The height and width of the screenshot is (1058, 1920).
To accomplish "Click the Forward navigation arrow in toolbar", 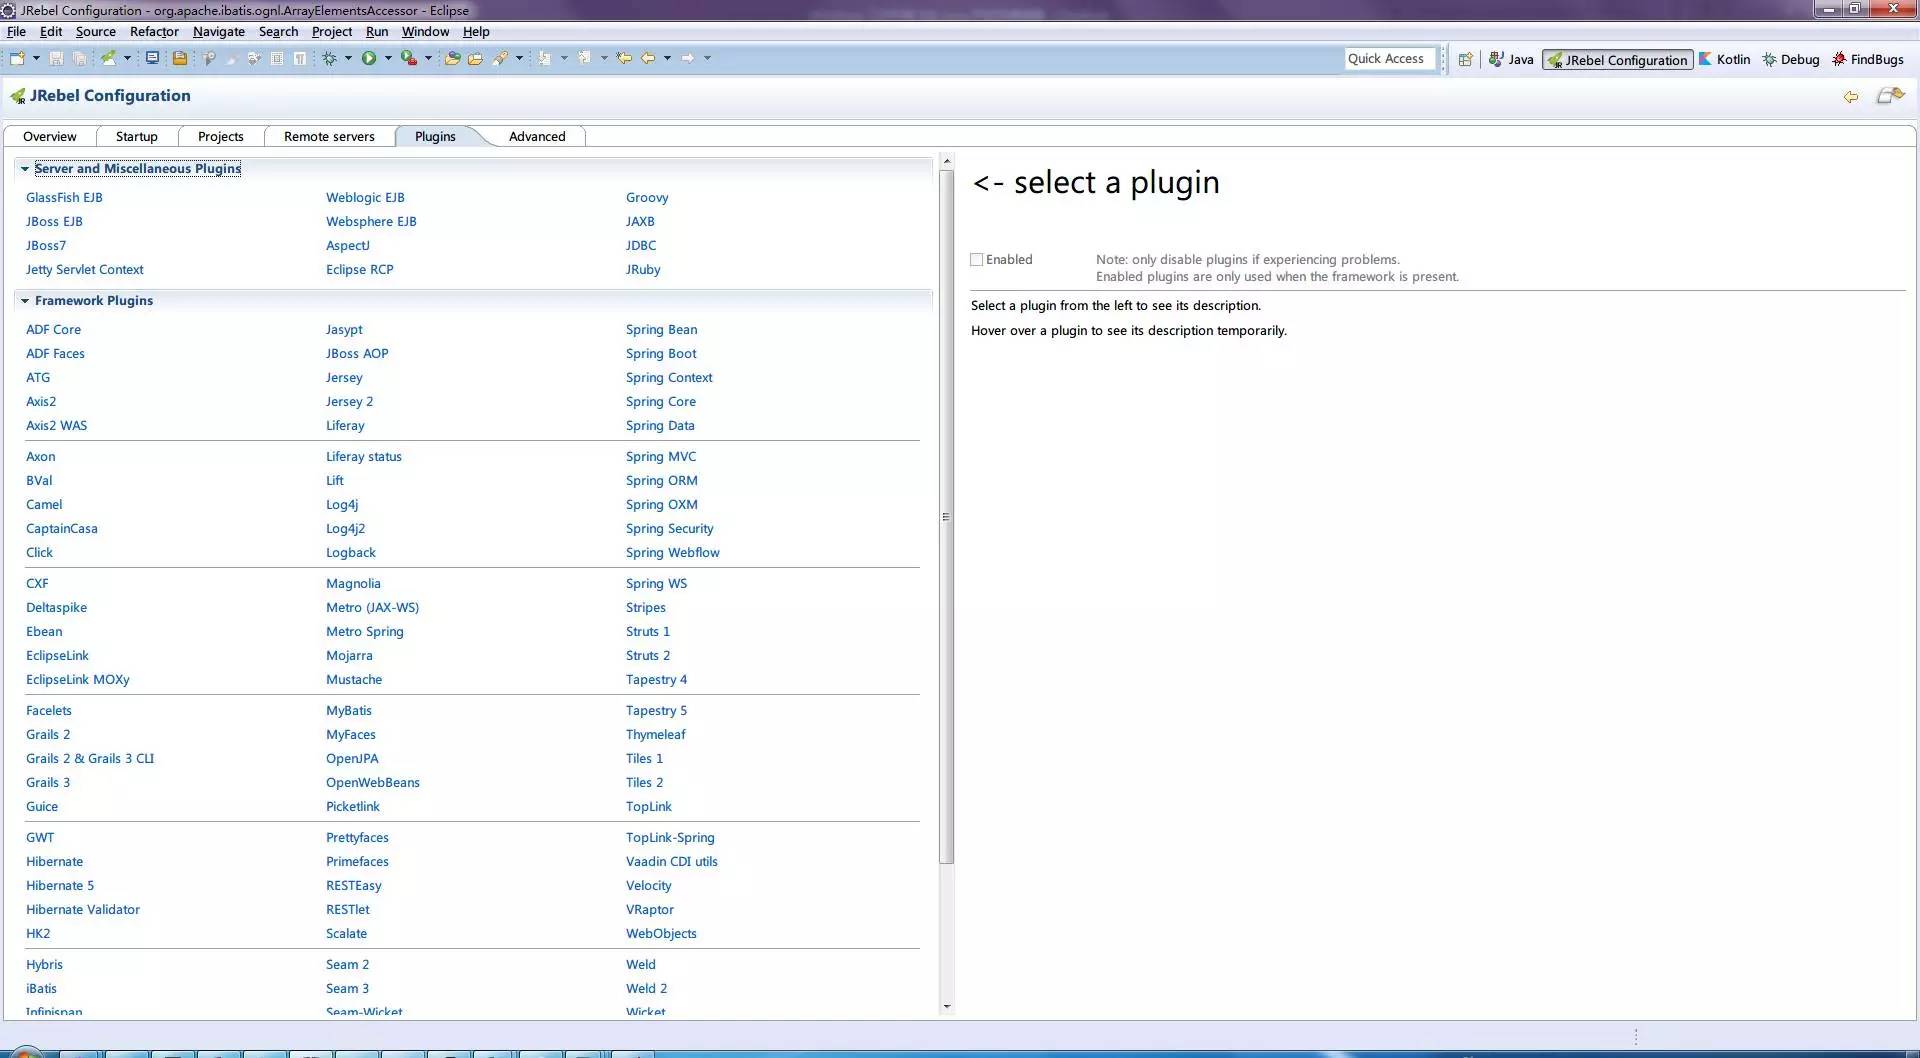I will [x=688, y=58].
